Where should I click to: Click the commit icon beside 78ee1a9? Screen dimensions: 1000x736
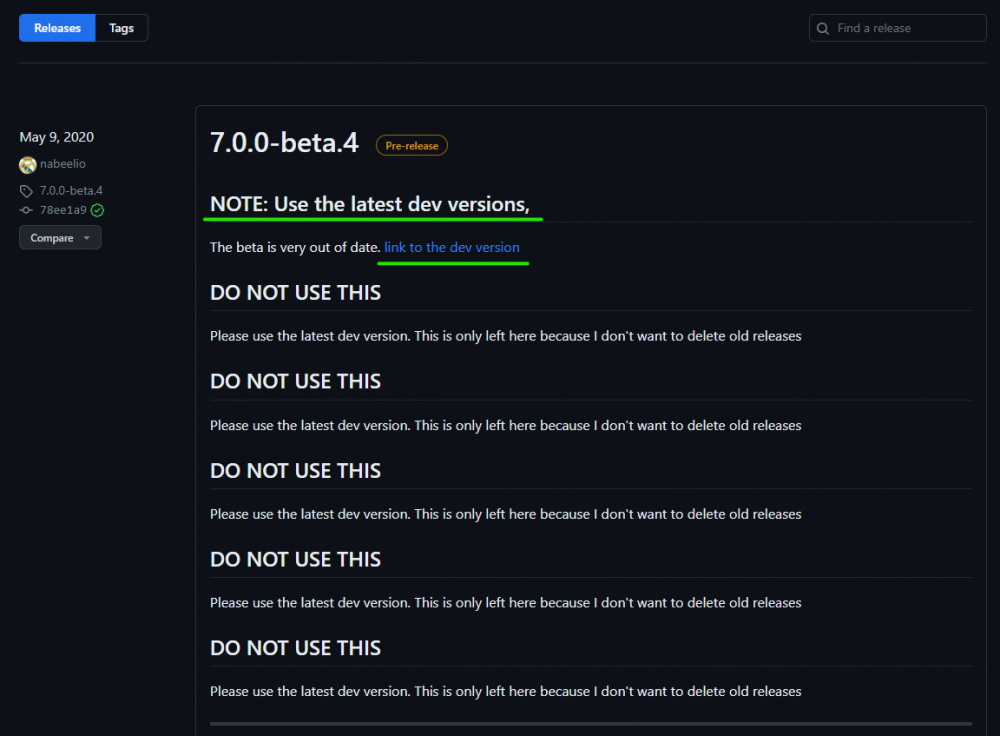27,210
